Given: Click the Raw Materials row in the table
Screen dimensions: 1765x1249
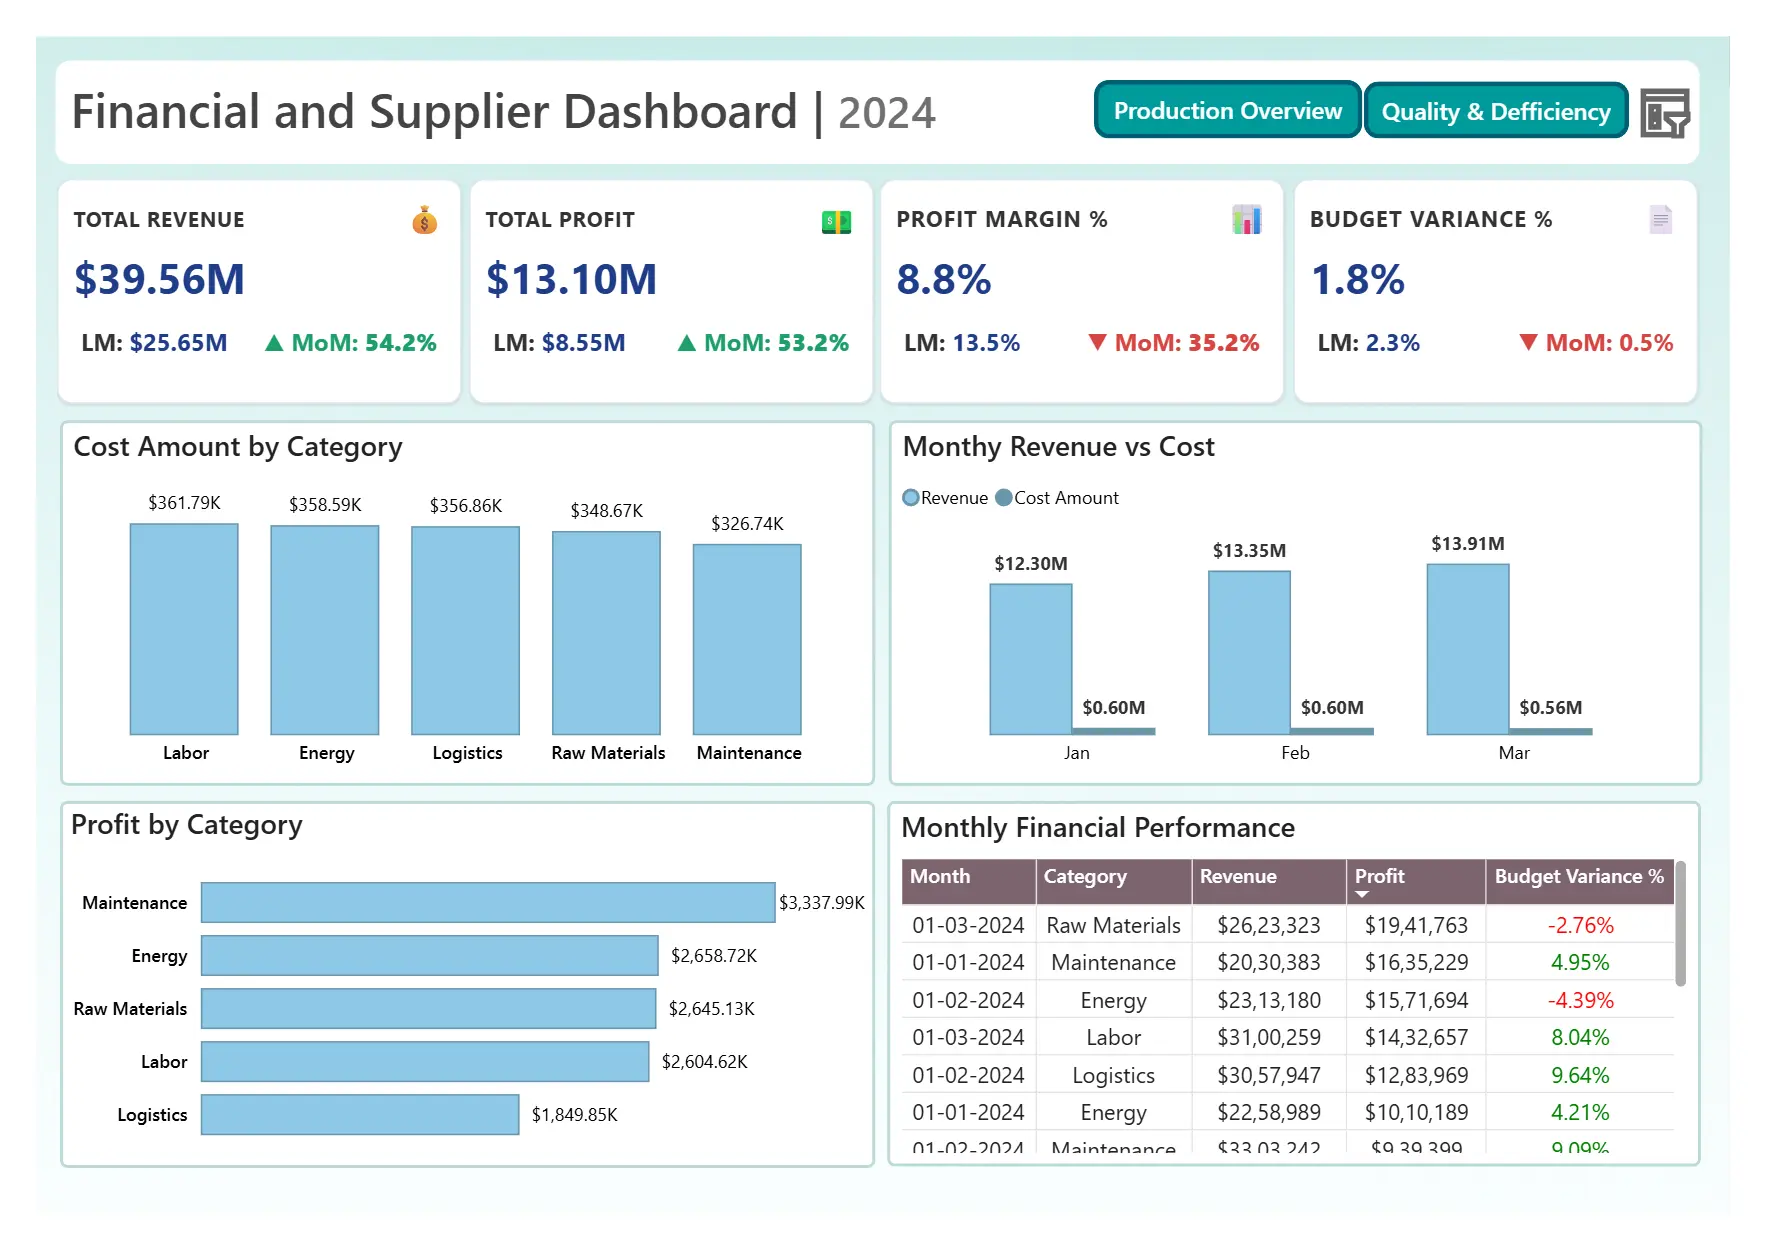Looking at the screenshot, I should [x=1112, y=925].
